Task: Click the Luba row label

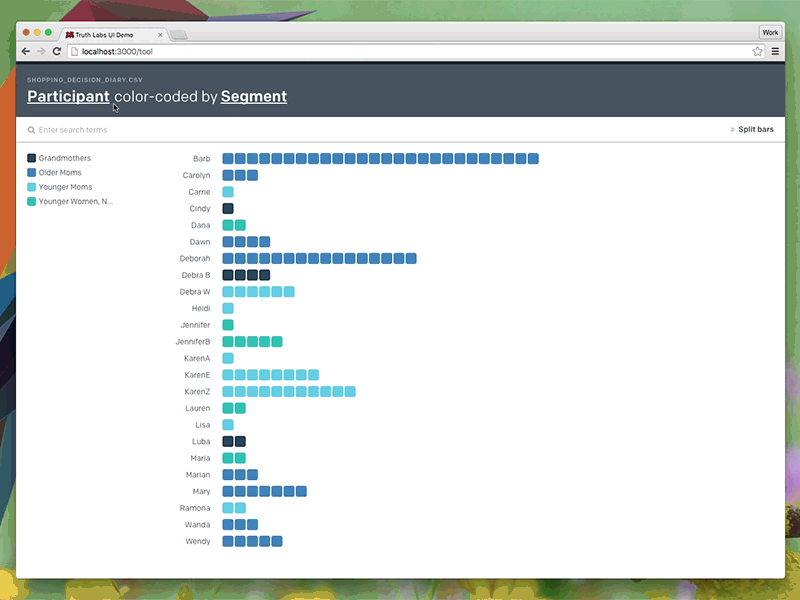Action: point(201,442)
